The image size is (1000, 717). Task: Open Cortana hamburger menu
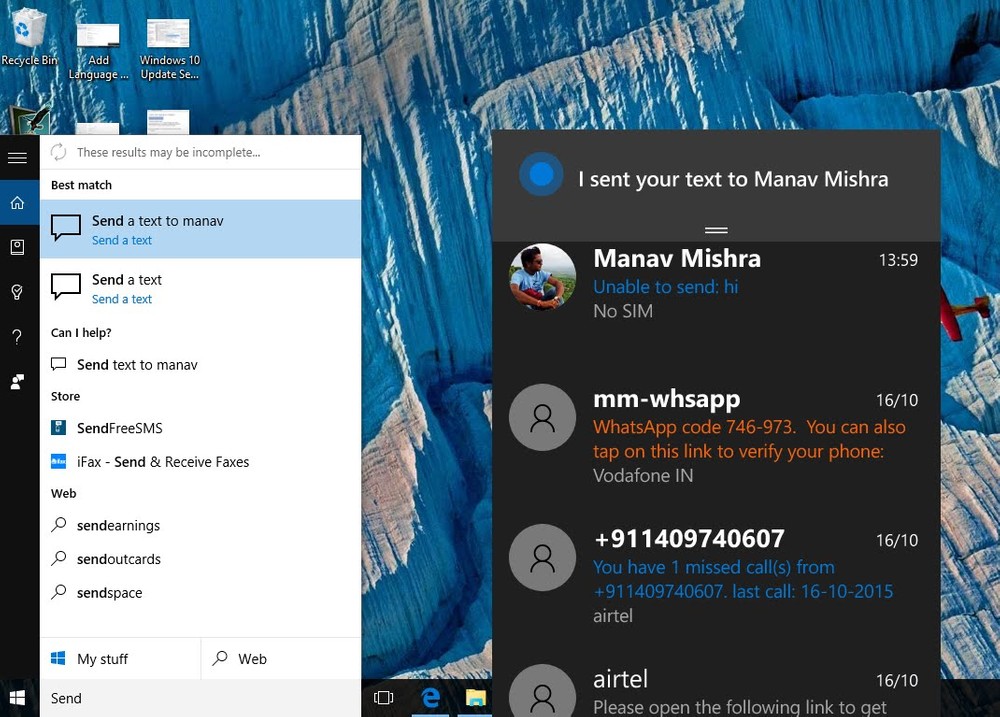[17, 158]
